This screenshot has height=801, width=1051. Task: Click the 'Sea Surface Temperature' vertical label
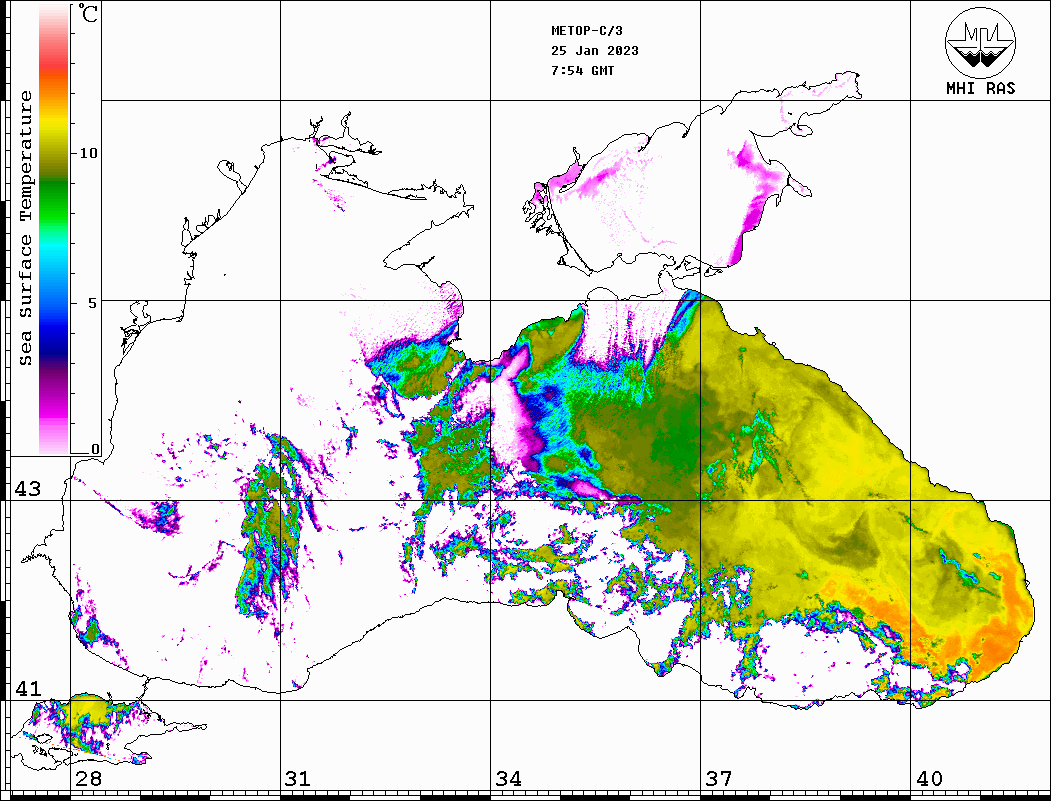point(25,229)
